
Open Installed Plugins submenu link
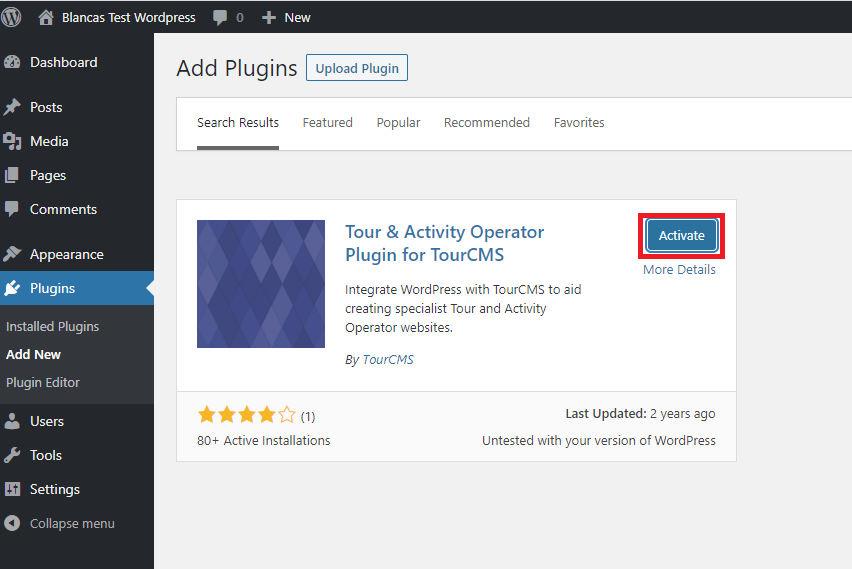pyautogui.click(x=53, y=326)
